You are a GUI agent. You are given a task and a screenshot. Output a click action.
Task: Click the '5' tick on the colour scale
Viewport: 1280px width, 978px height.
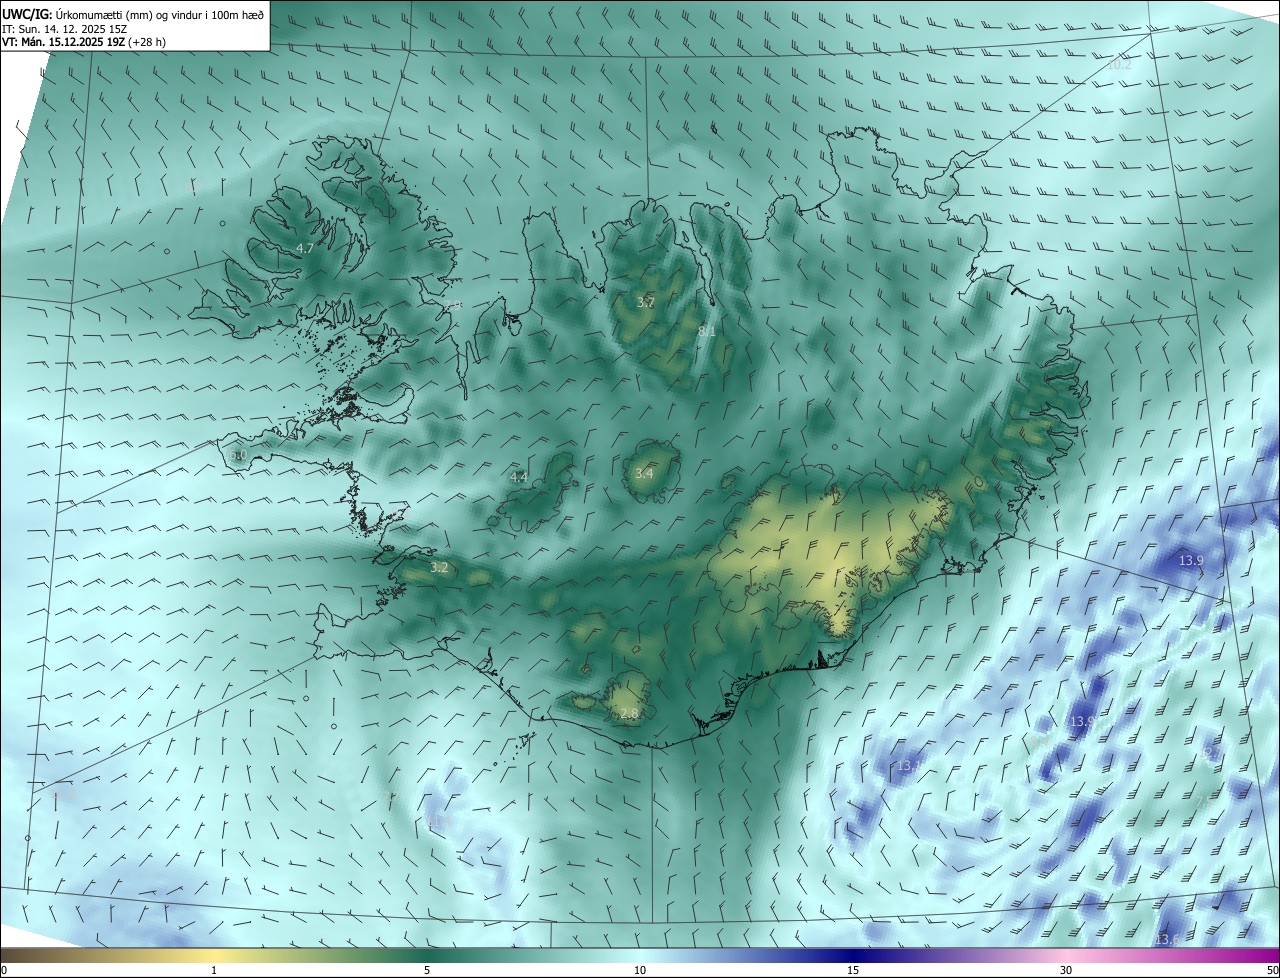pyautogui.click(x=427, y=970)
